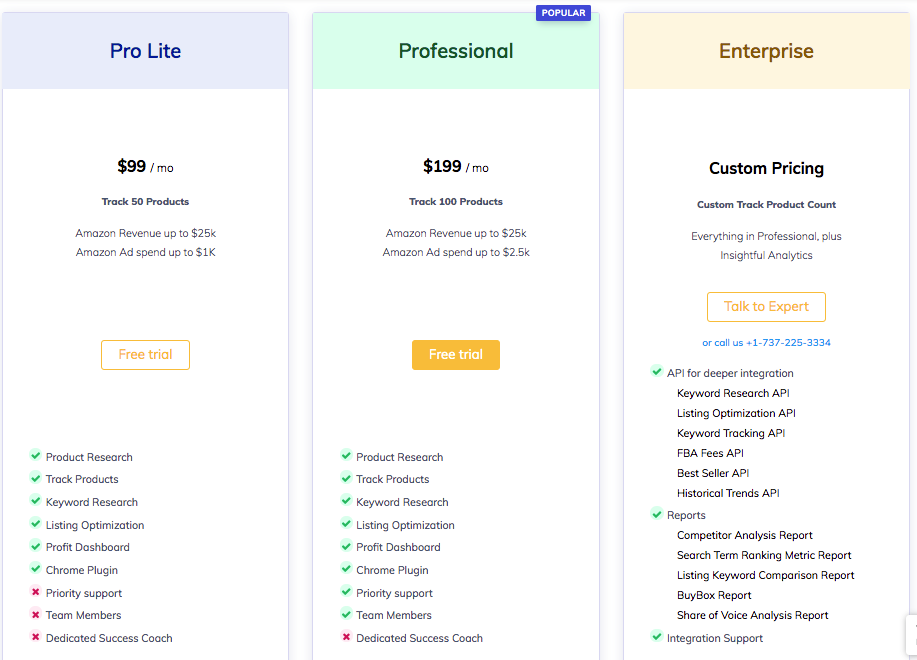Click the Professional plan title
The width and height of the screenshot is (917, 660).
(x=456, y=51)
